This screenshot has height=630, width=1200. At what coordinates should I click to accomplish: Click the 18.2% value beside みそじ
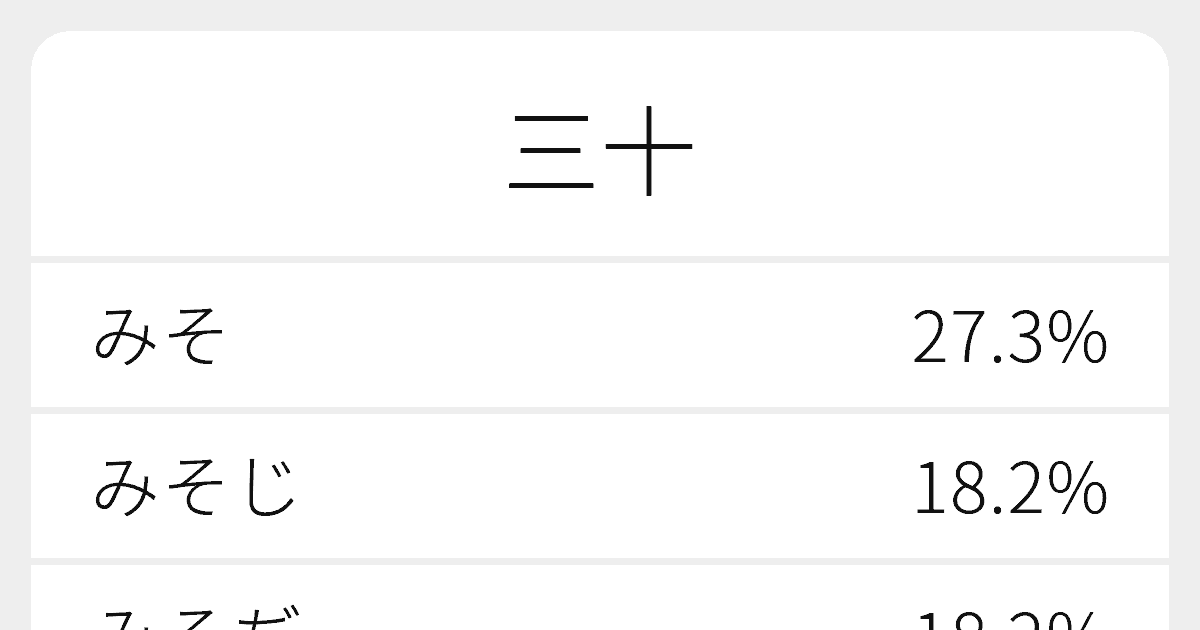[1009, 489]
